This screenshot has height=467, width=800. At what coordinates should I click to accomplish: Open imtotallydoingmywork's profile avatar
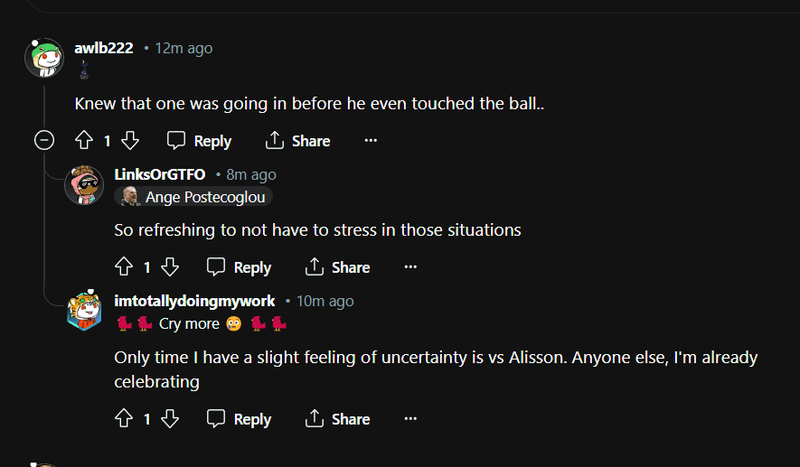(x=84, y=310)
